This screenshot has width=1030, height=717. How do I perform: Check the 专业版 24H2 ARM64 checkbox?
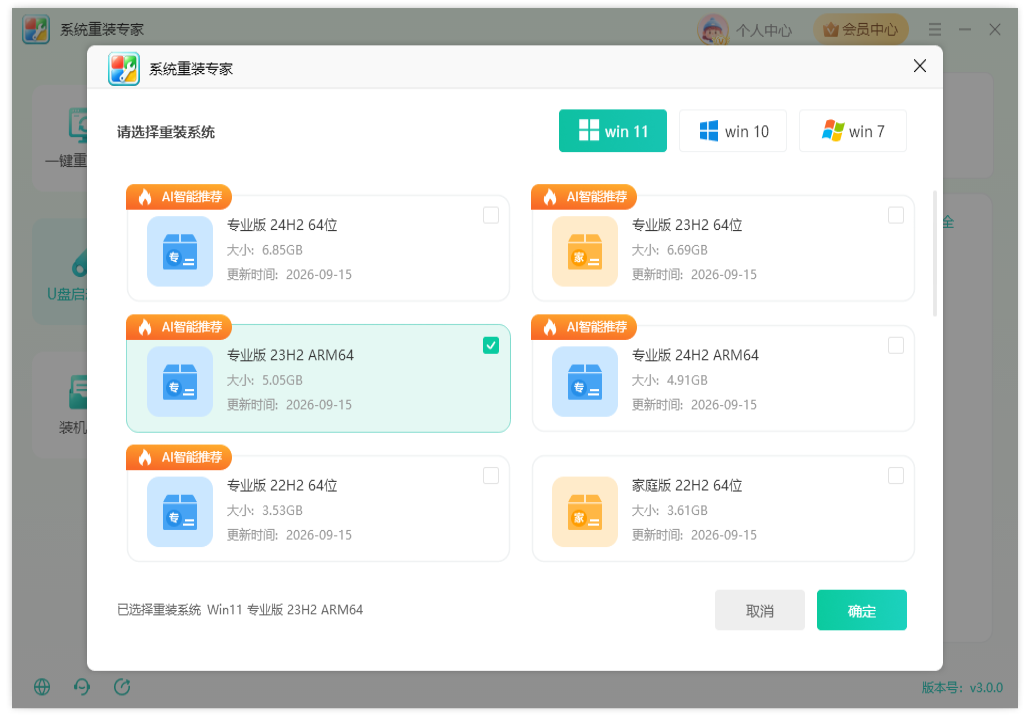895,345
